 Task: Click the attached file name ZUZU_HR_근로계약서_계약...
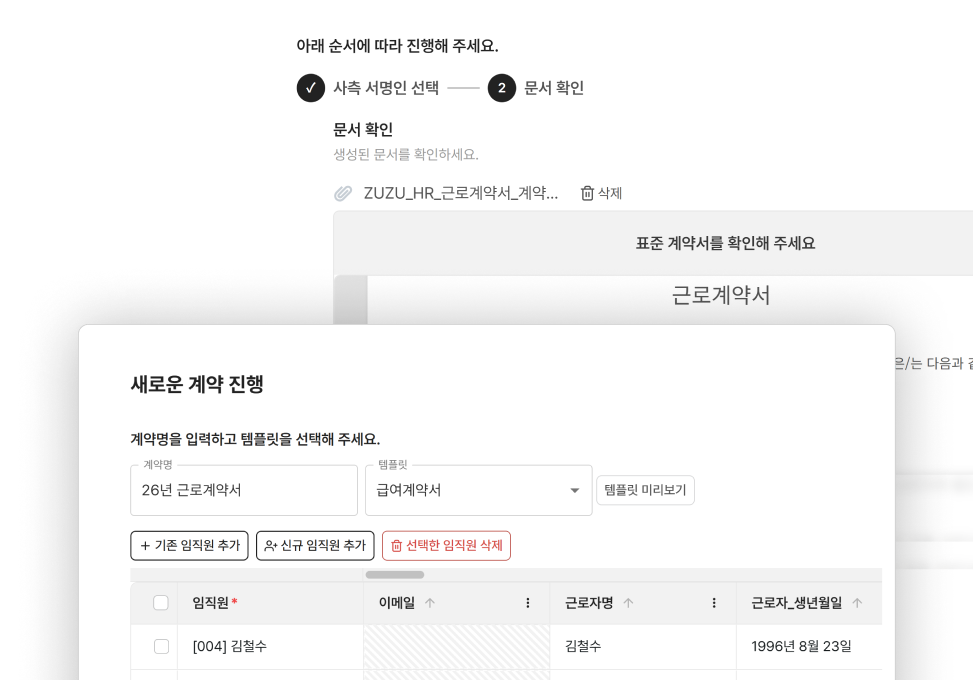460,194
